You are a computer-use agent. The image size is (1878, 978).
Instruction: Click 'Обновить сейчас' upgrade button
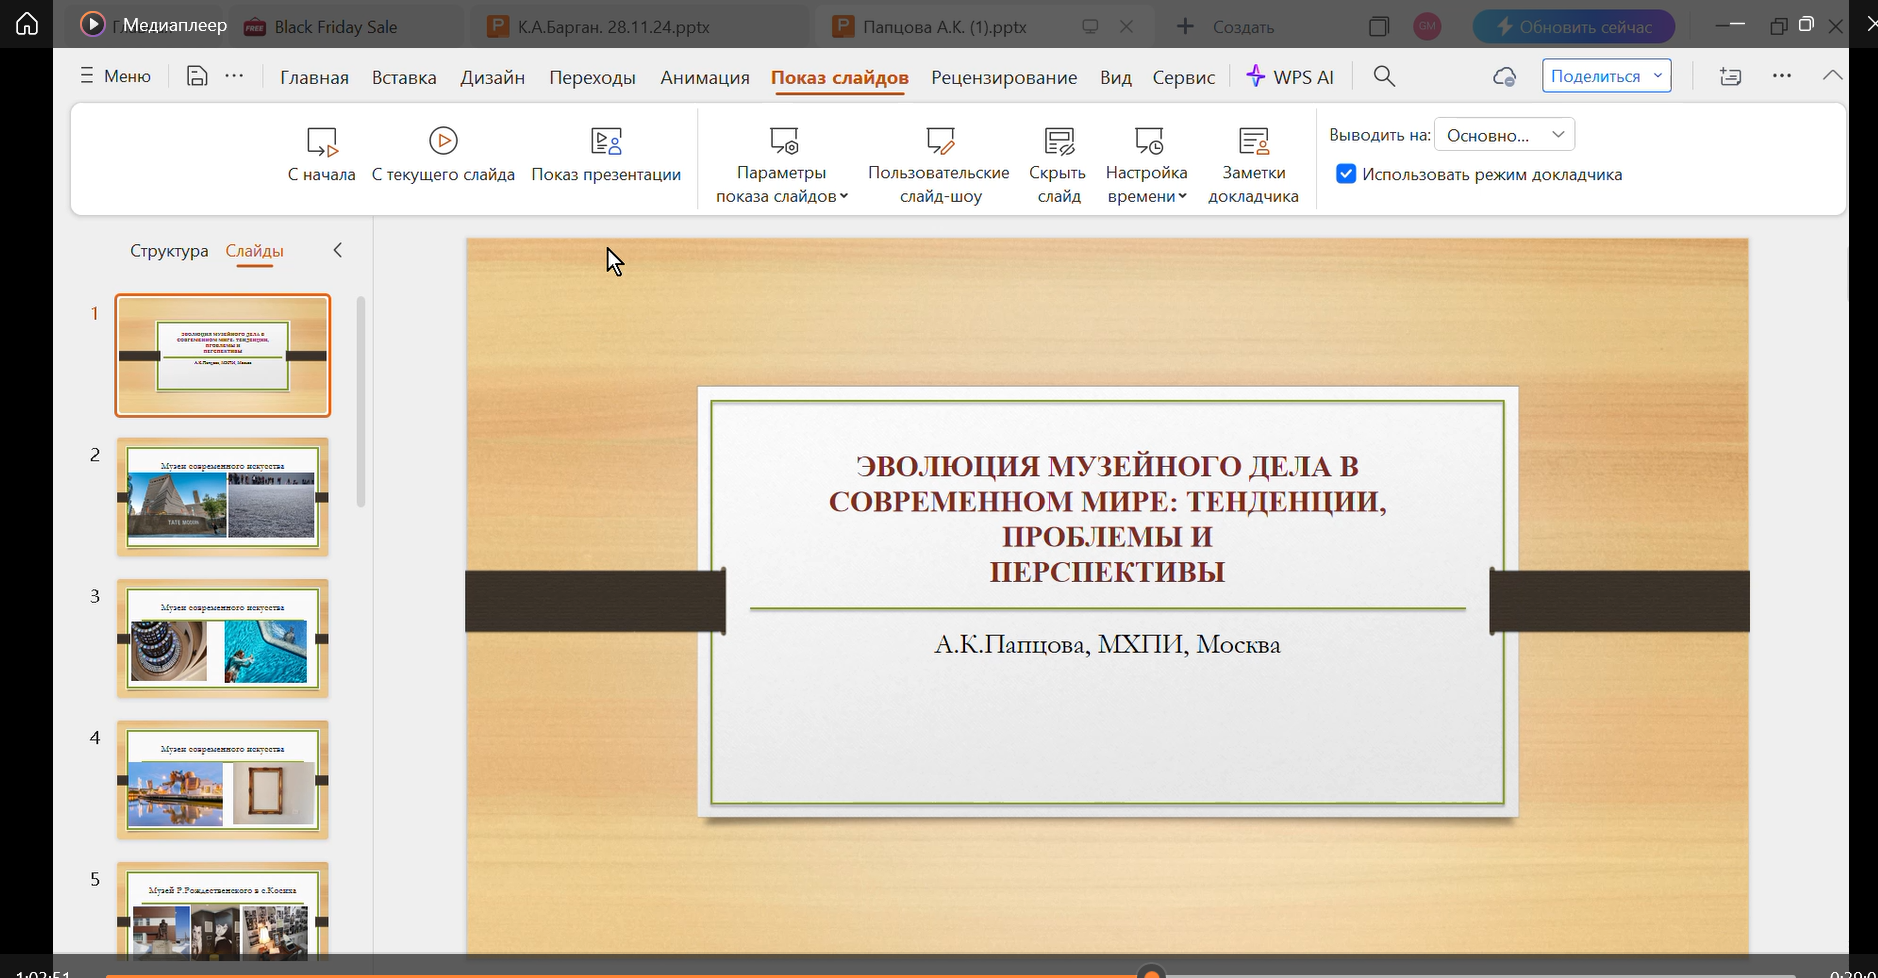point(1574,27)
